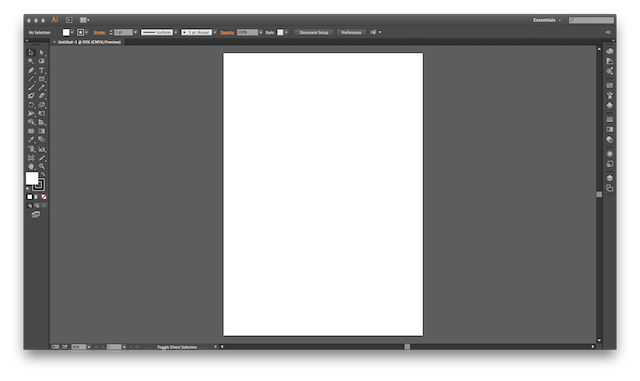Image resolution: width=640 pixels, height=381 pixels.
Task: Open the Graphic Styles panel icon
Action: pyautogui.click(x=610, y=164)
